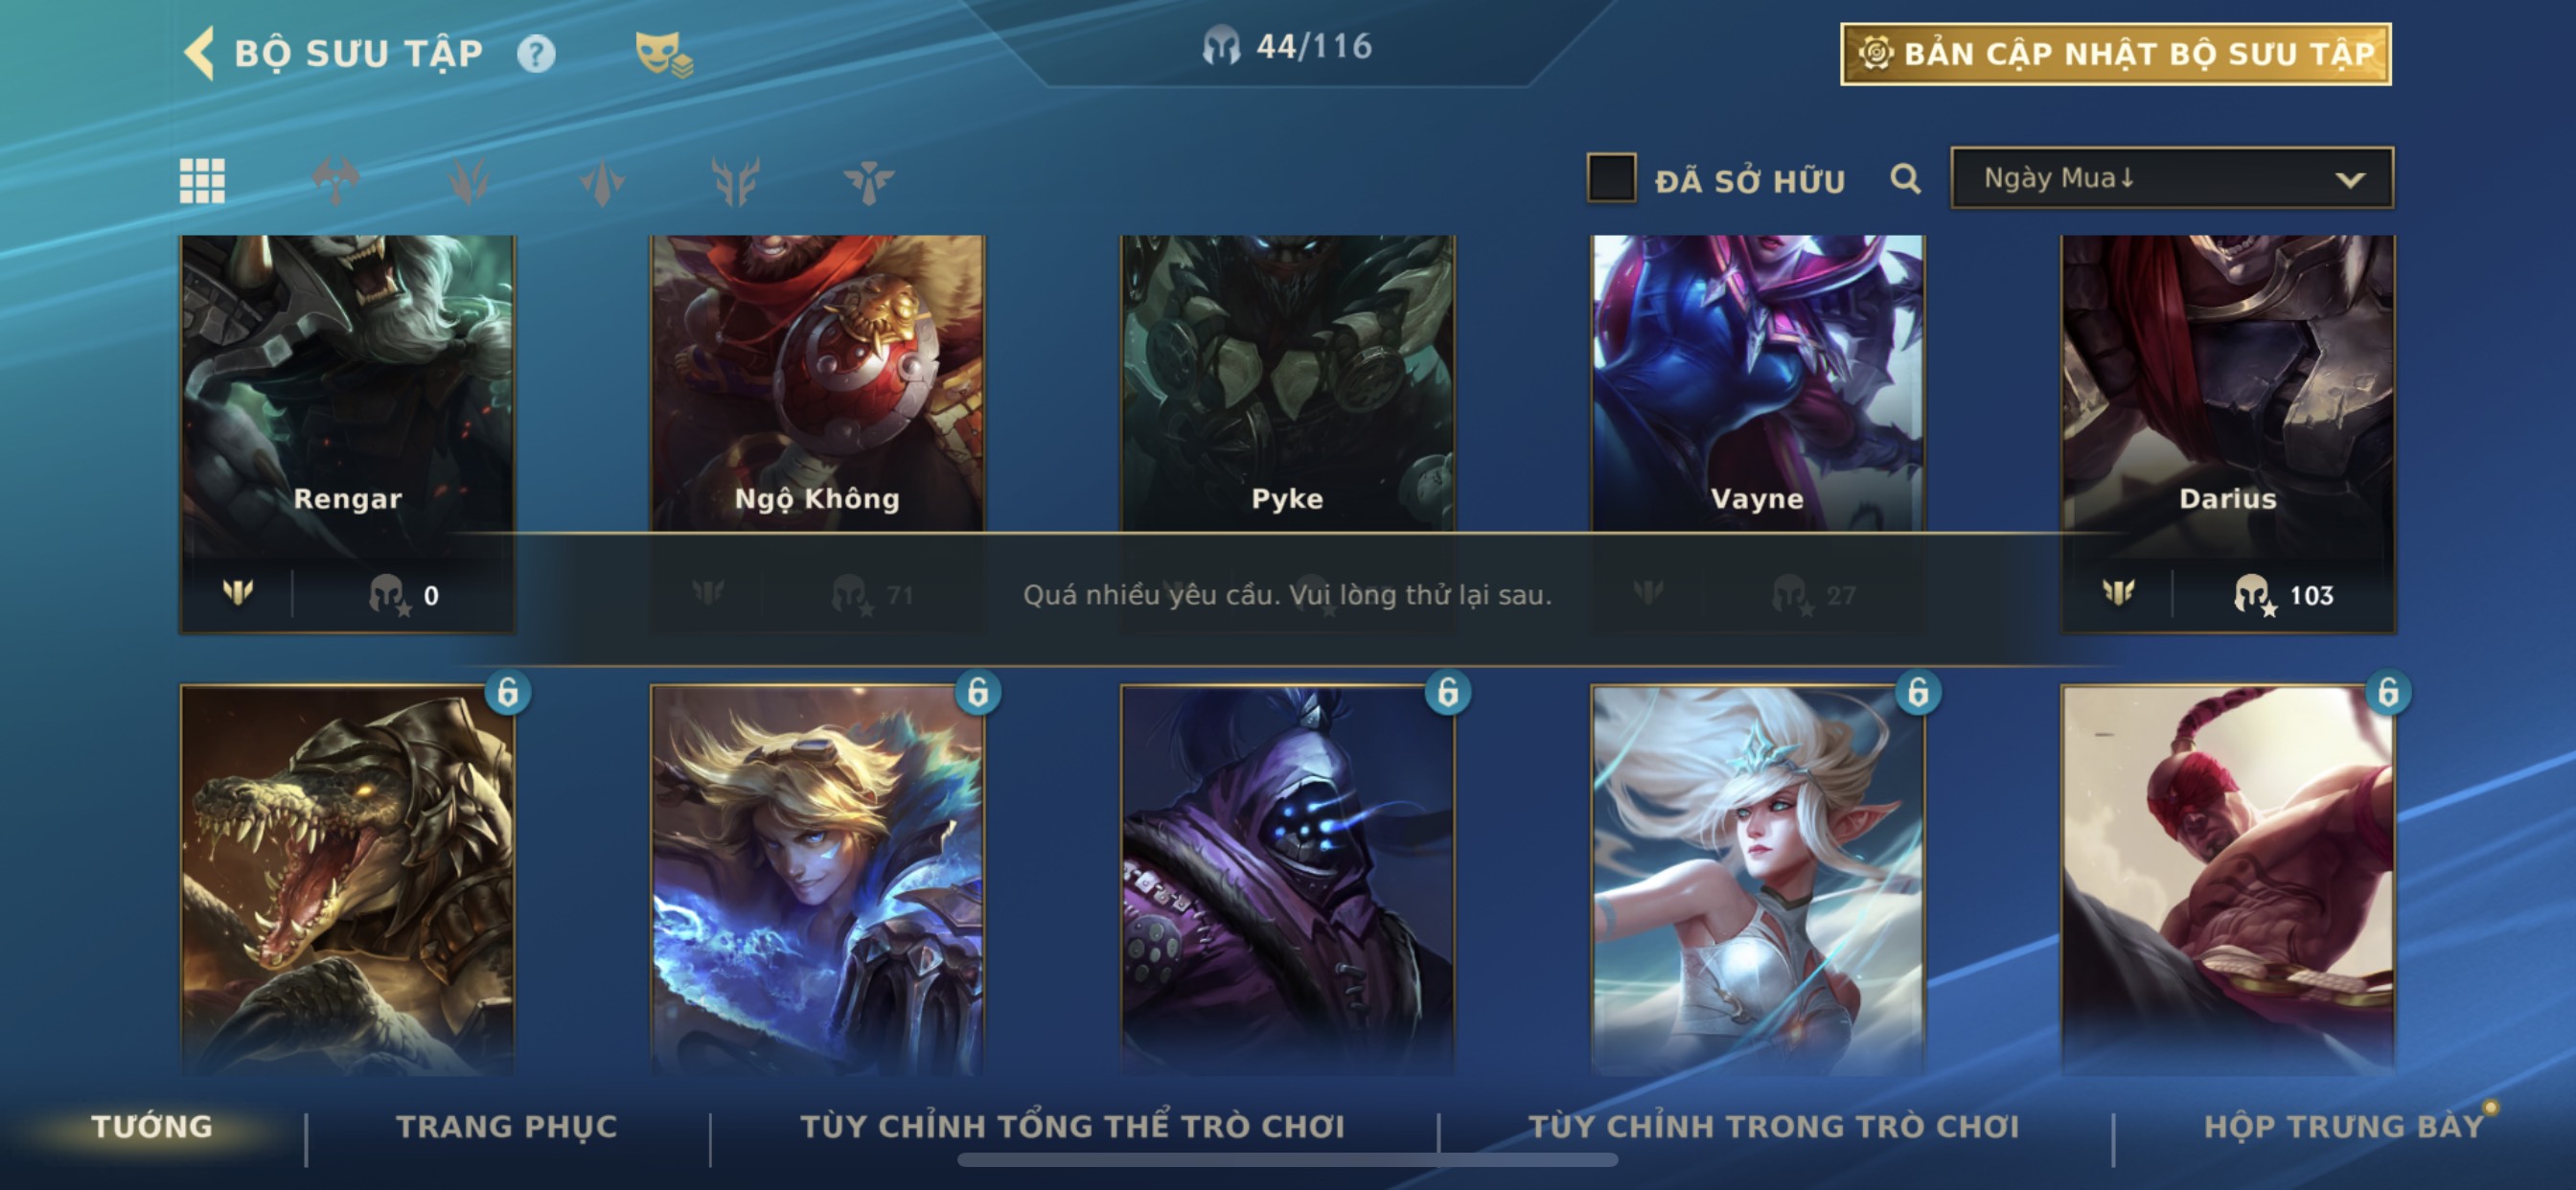Click the search magnifier icon

1905,179
